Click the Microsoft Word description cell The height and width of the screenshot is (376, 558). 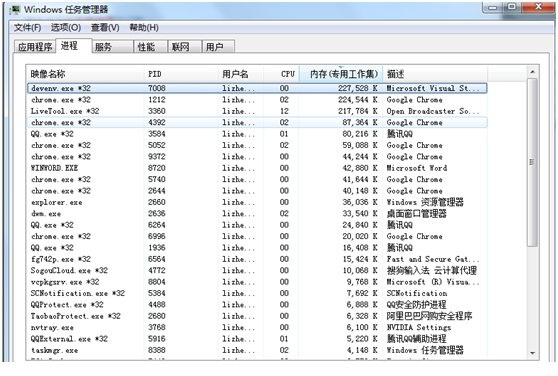(417, 168)
